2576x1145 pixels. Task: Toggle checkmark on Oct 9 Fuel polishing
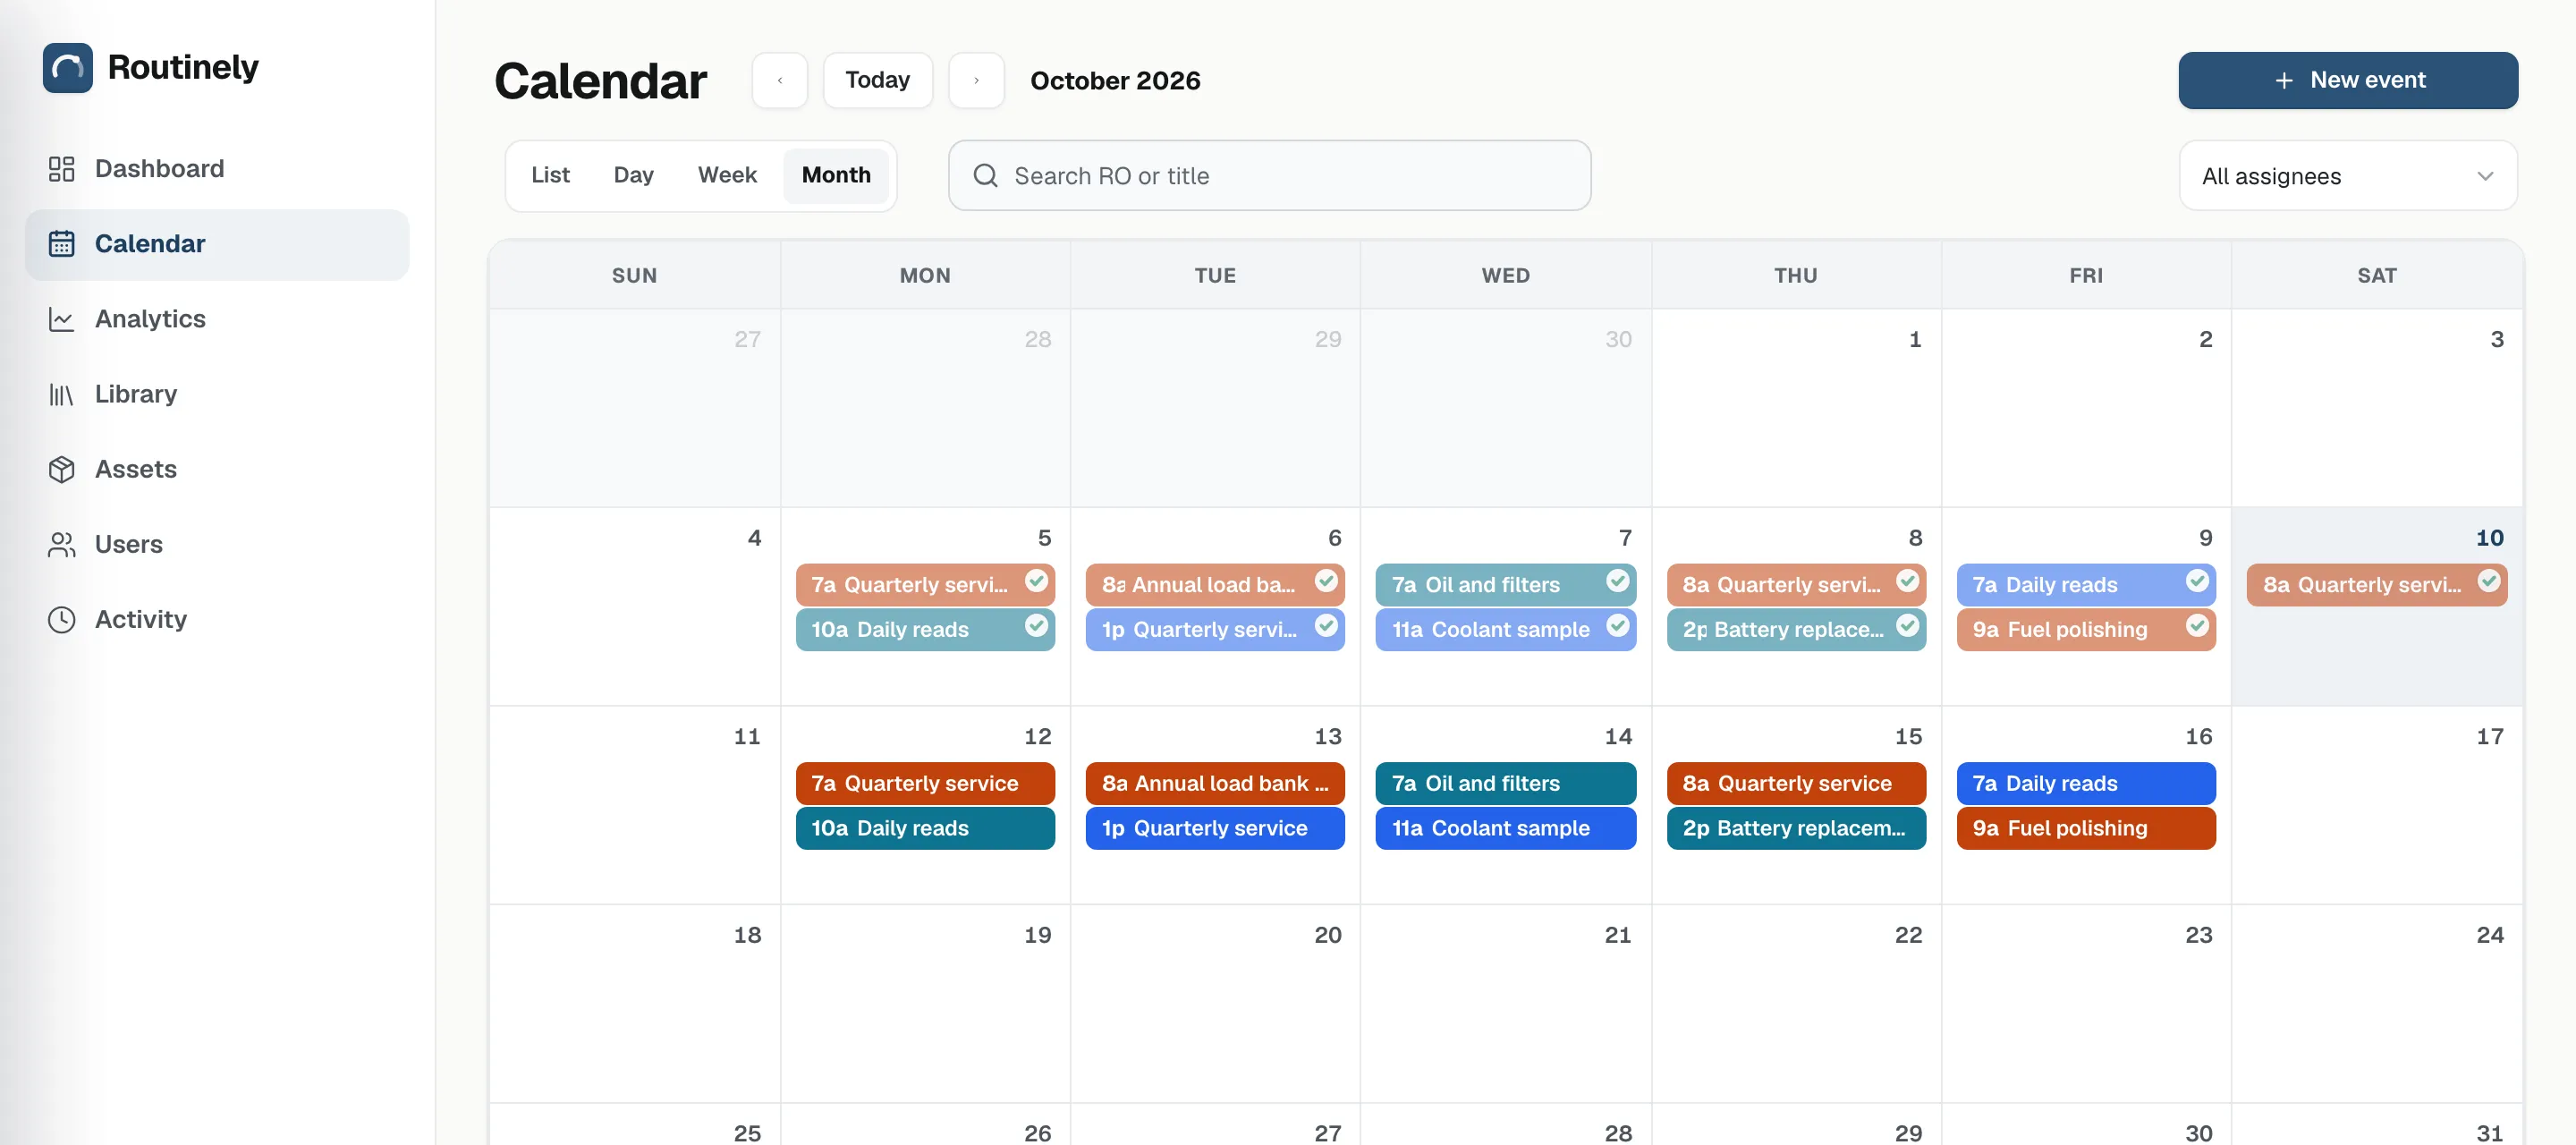click(2197, 626)
